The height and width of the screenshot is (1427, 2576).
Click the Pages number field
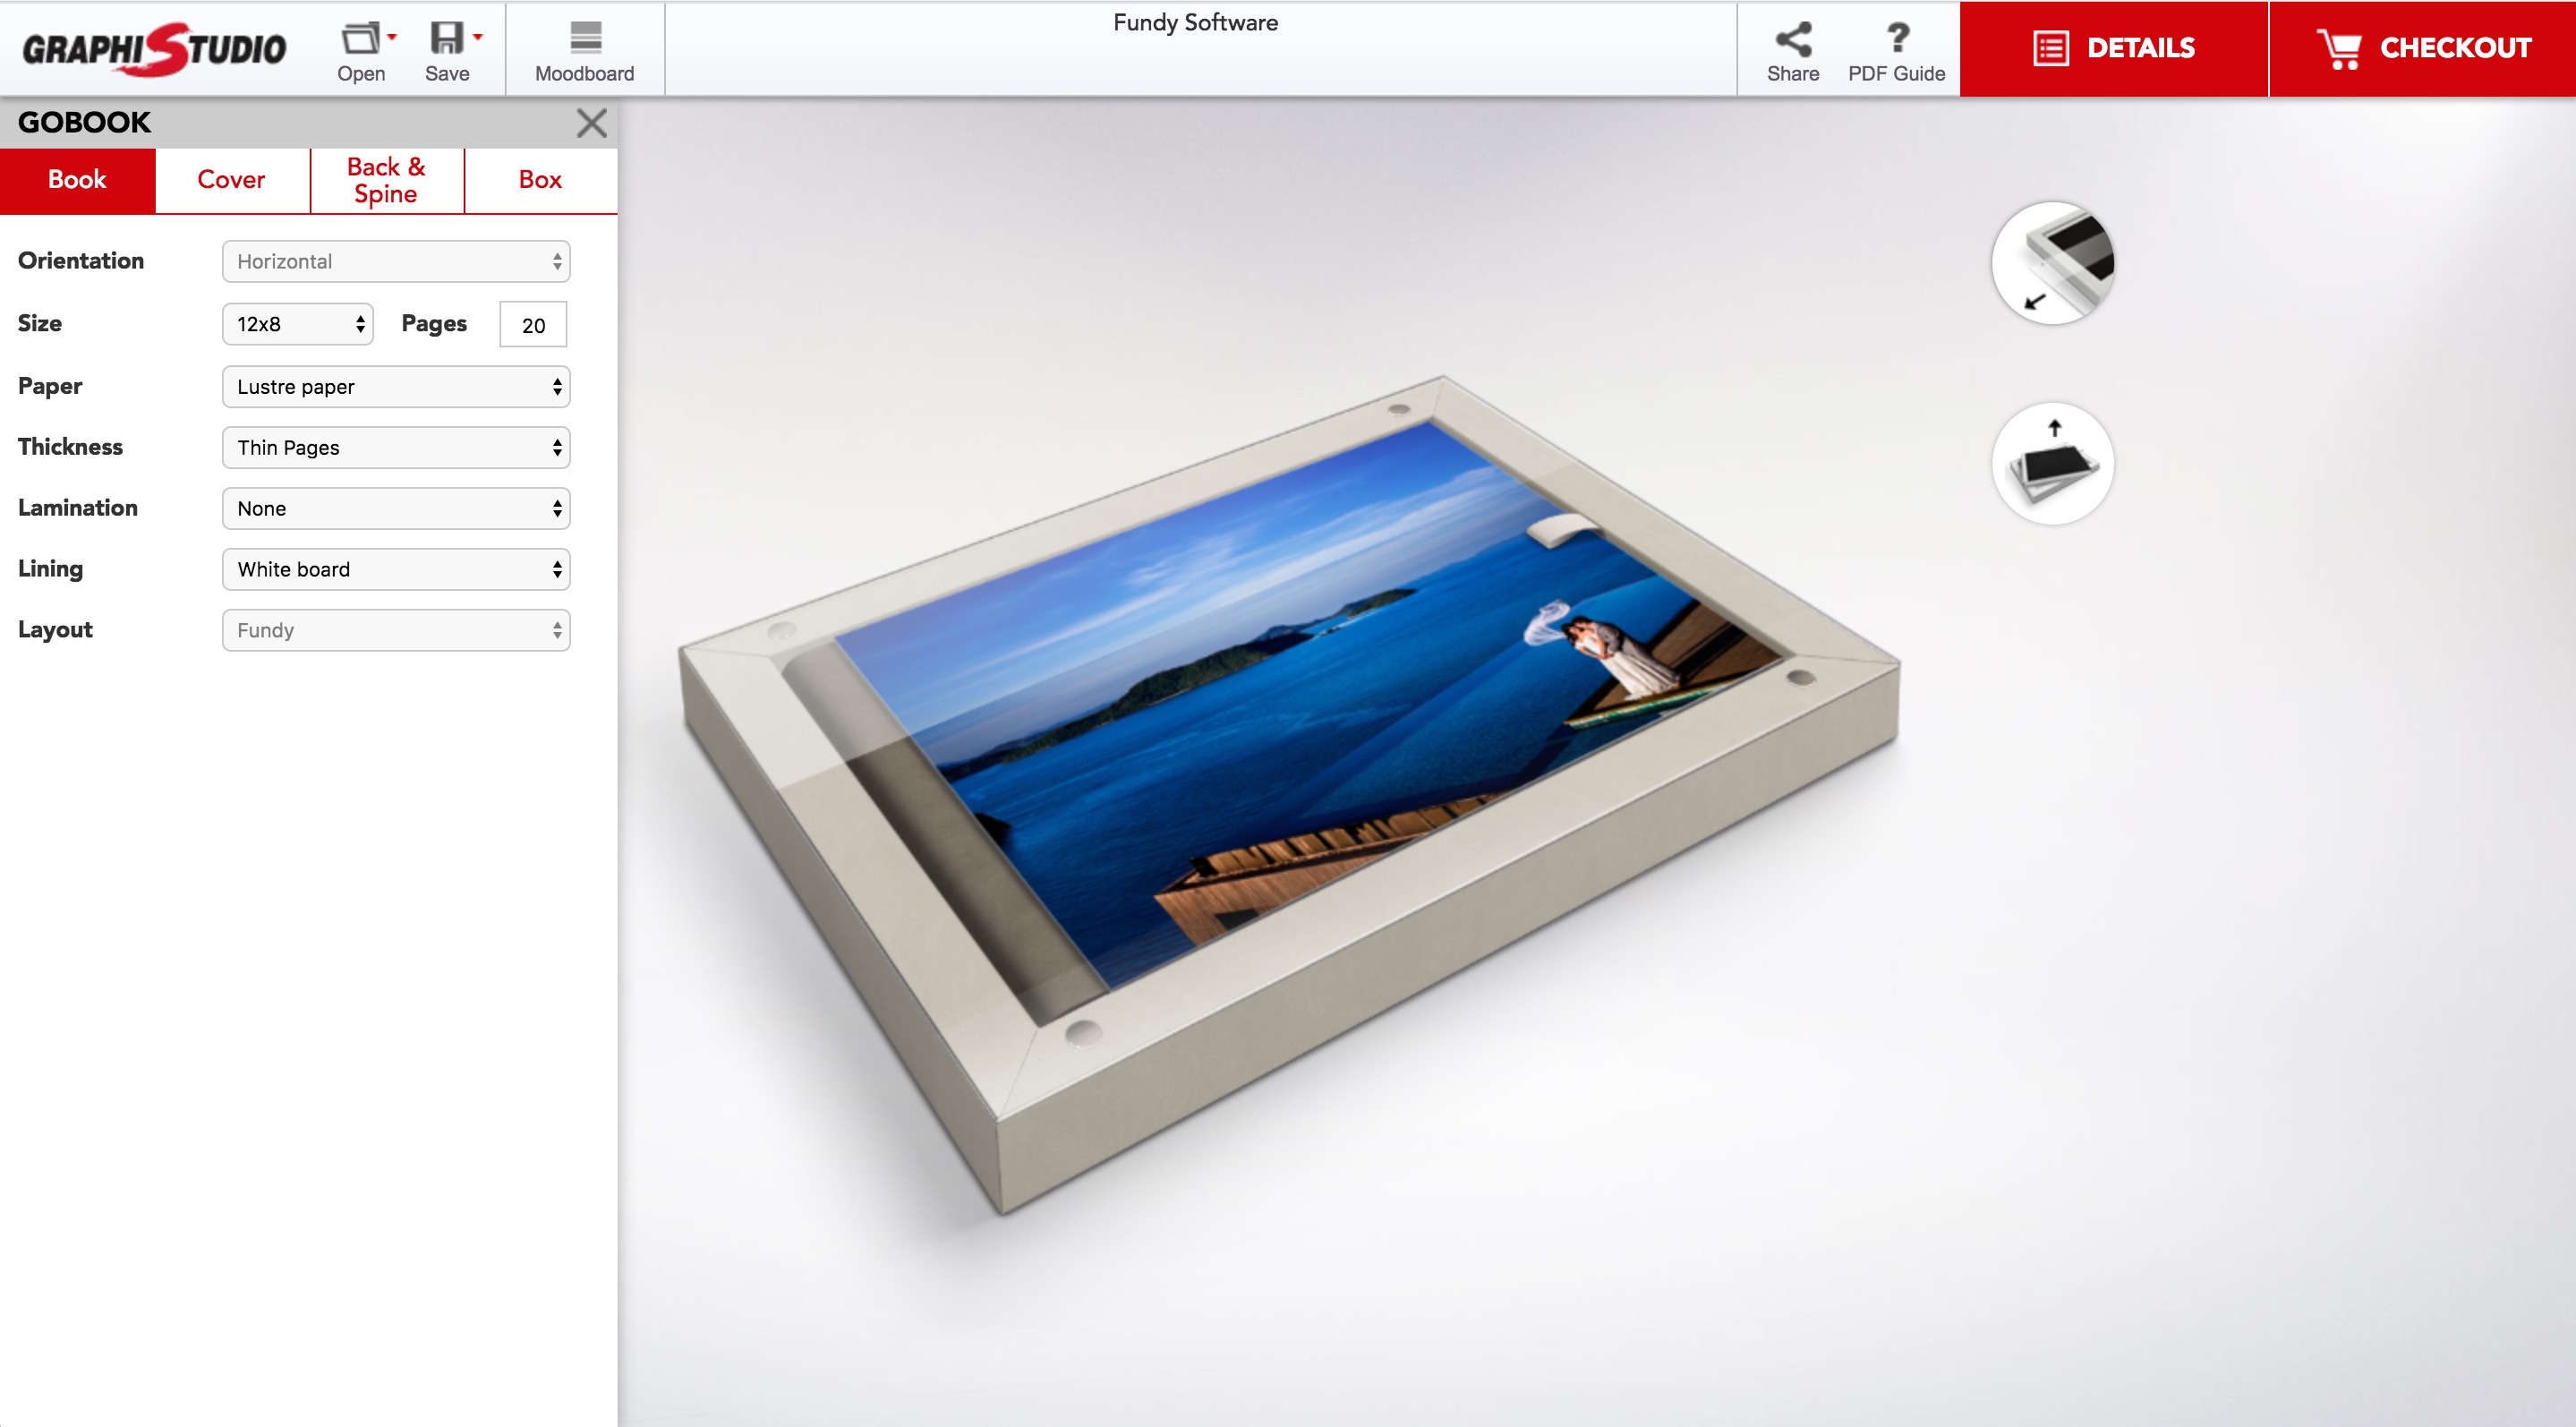point(533,324)
